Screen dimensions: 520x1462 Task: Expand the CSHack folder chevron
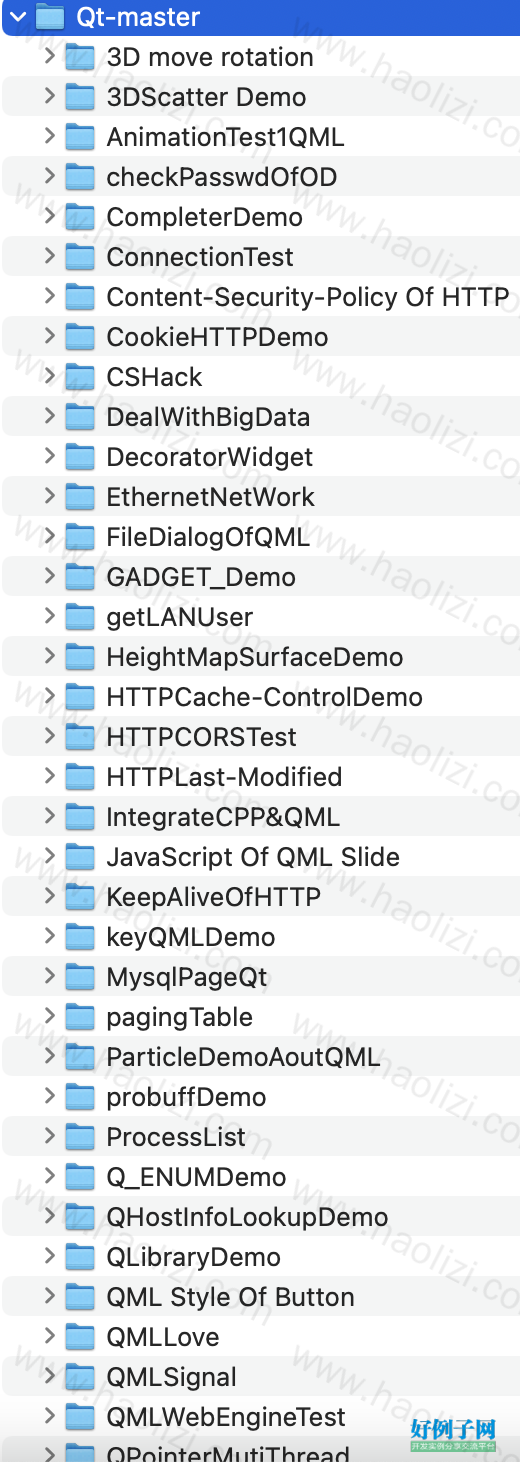coord(49,376)
